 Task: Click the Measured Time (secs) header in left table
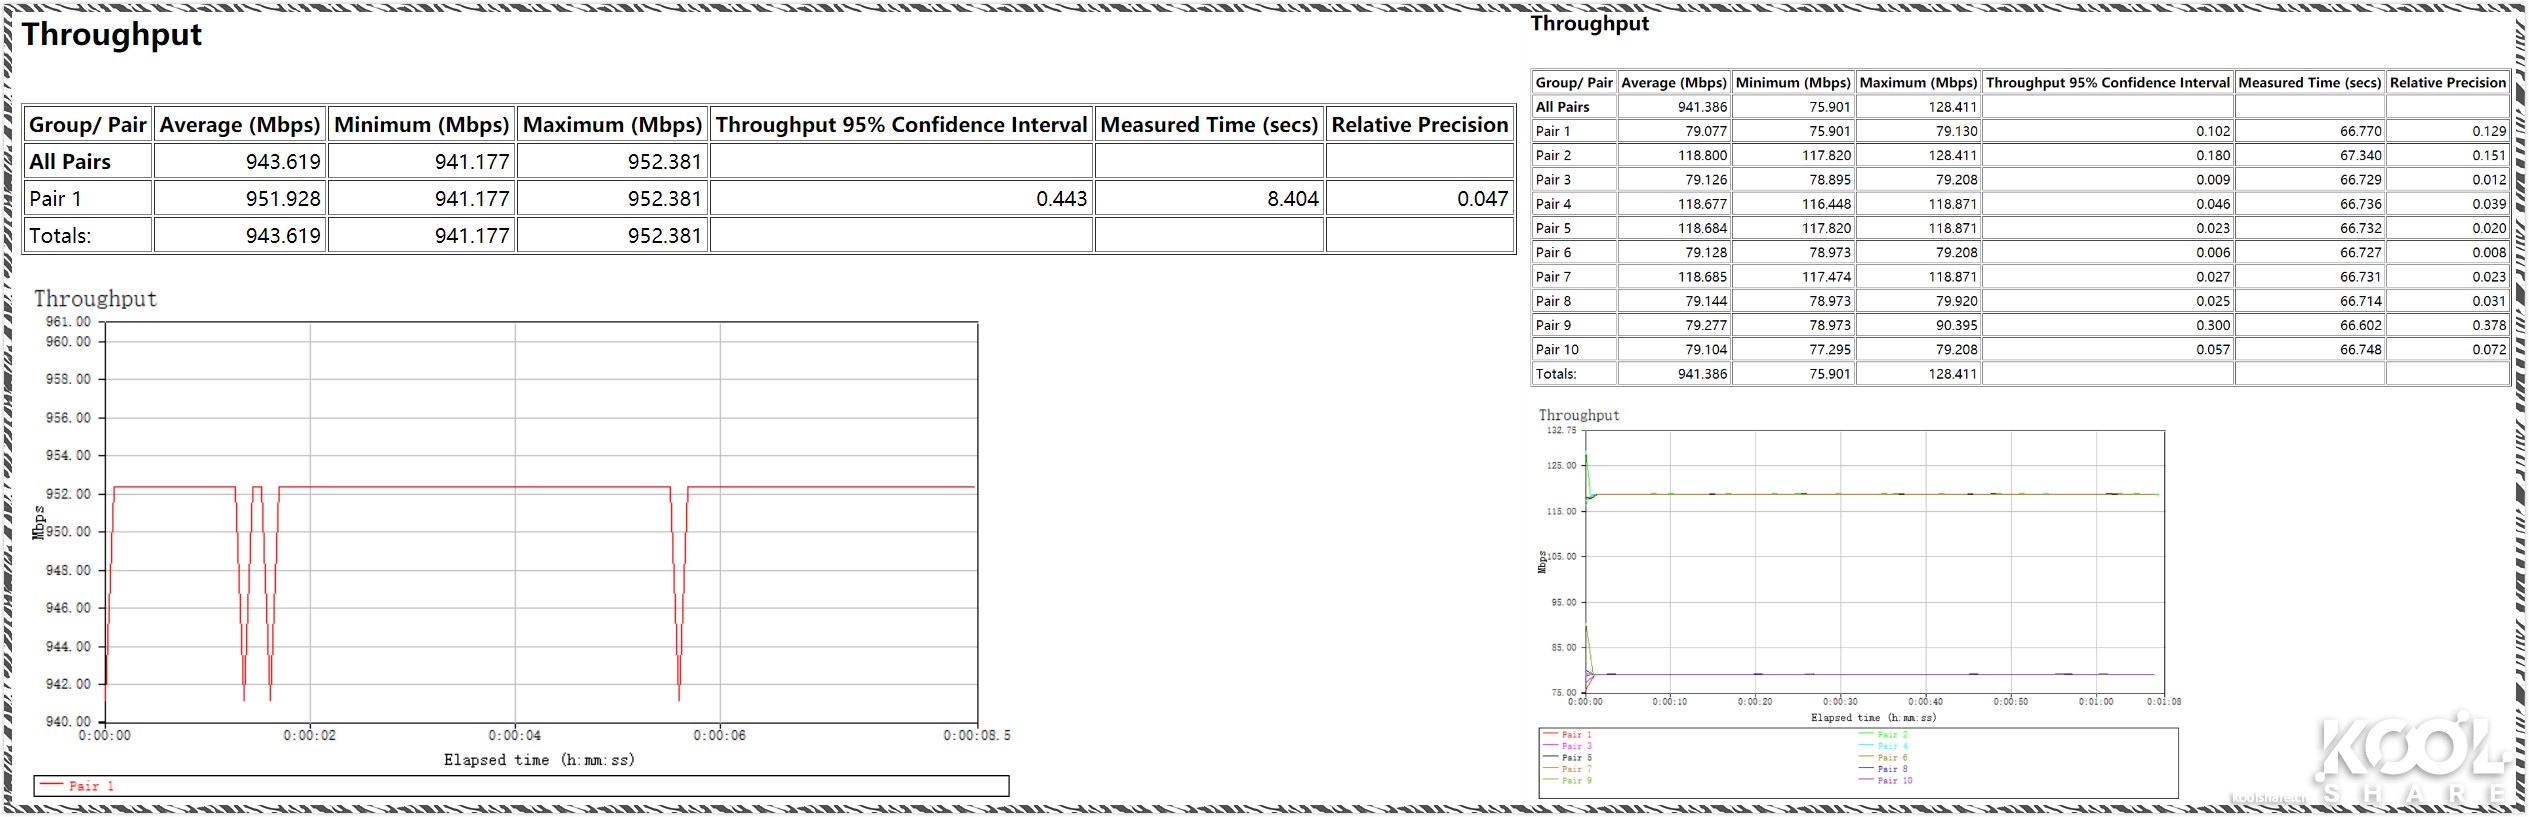(1209, 125)
